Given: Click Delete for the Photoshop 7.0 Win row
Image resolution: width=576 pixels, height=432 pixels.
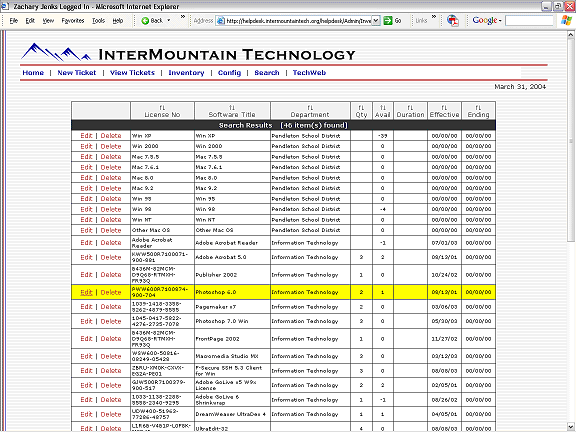Looking at the screenshot, I should point(111,321).
